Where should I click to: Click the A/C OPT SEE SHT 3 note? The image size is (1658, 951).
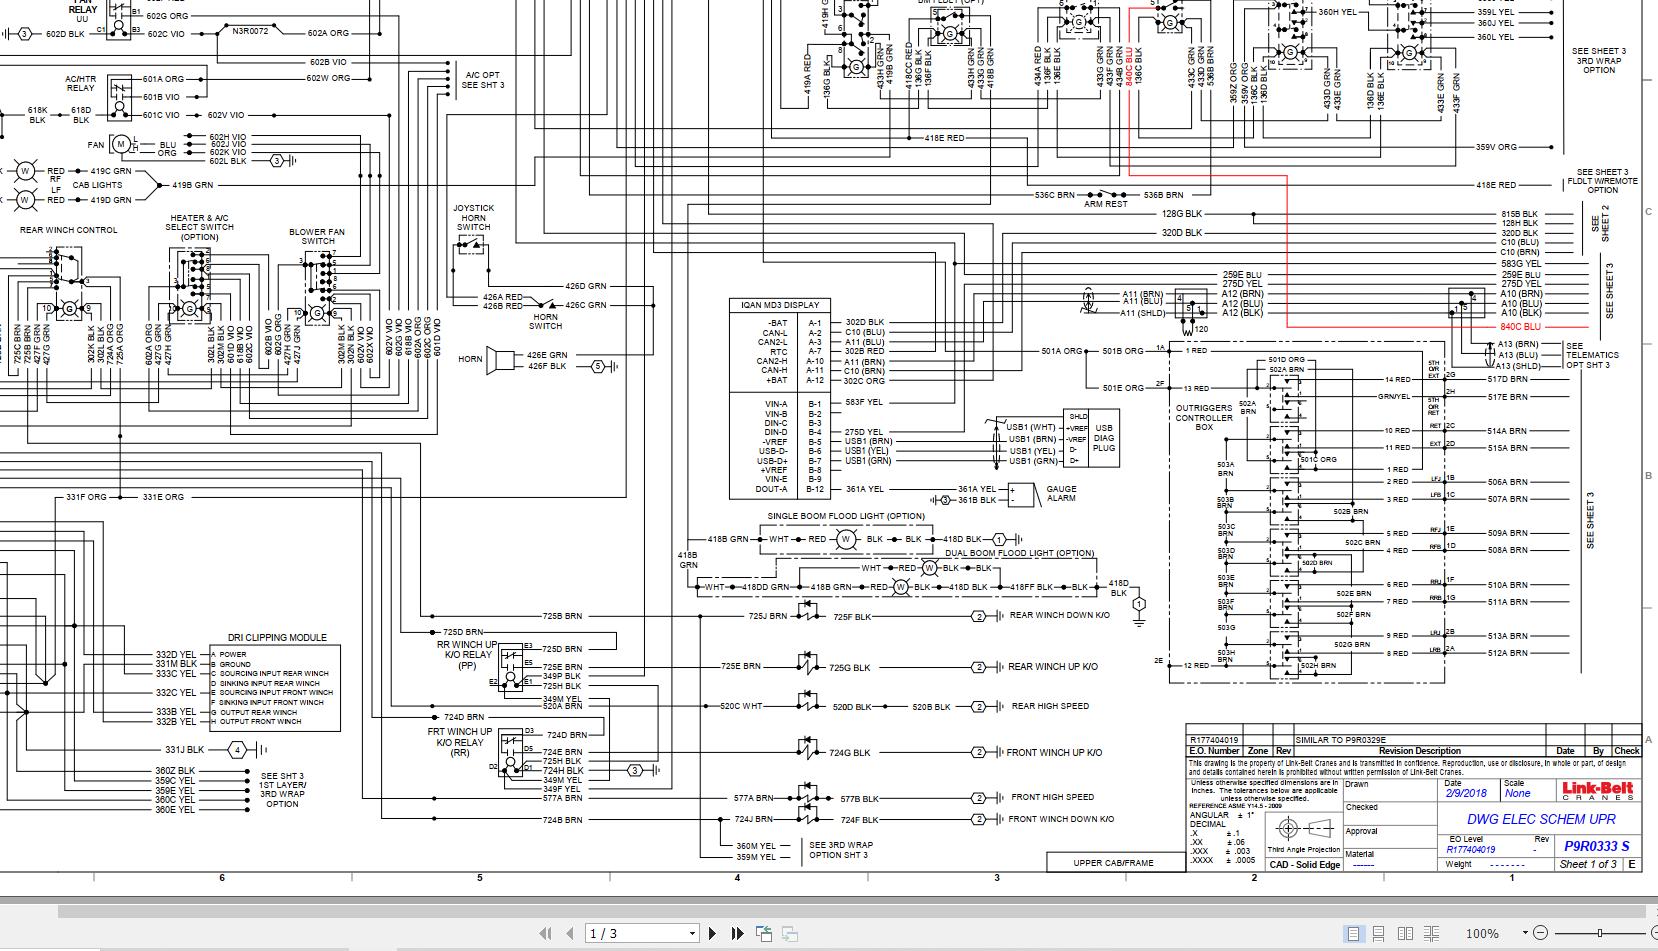pyautogui.click(x=483, y=80)
